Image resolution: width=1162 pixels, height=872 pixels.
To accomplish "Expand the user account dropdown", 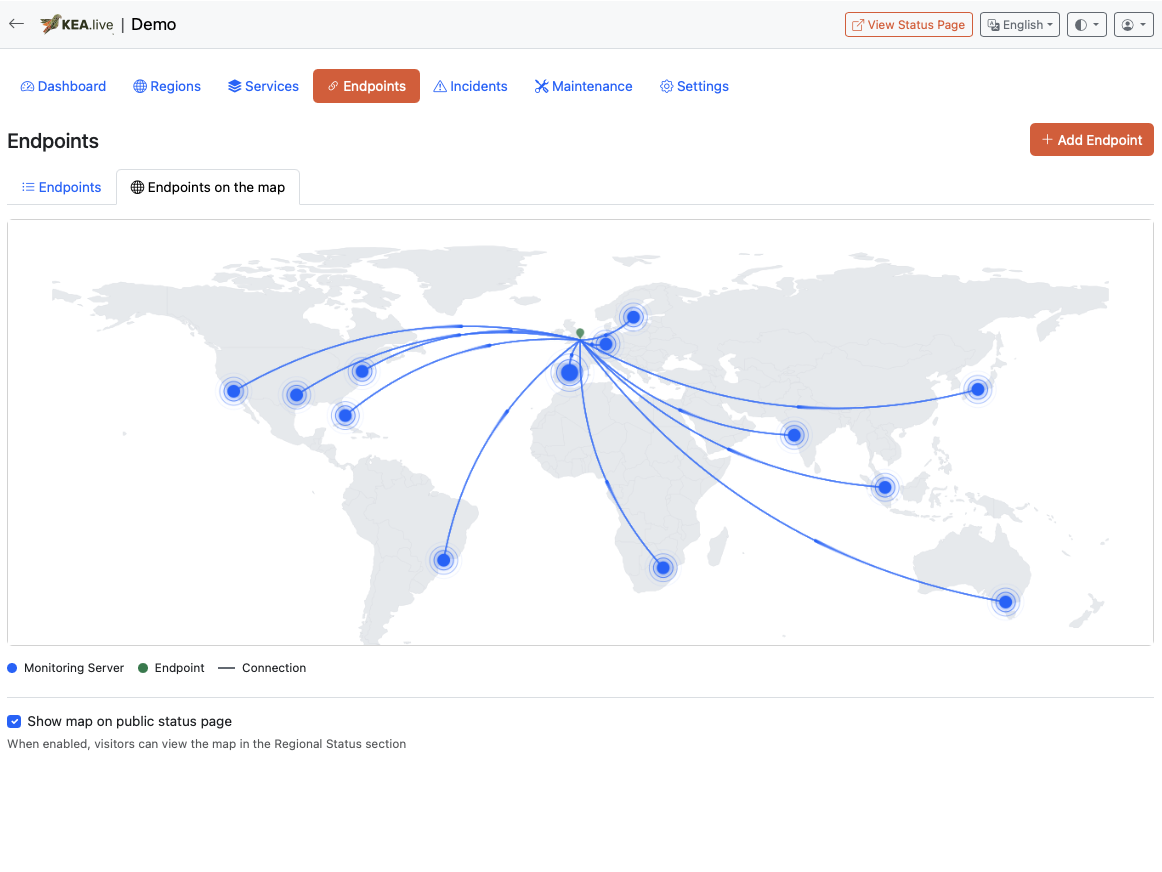I will click(x=1134, y=24).
